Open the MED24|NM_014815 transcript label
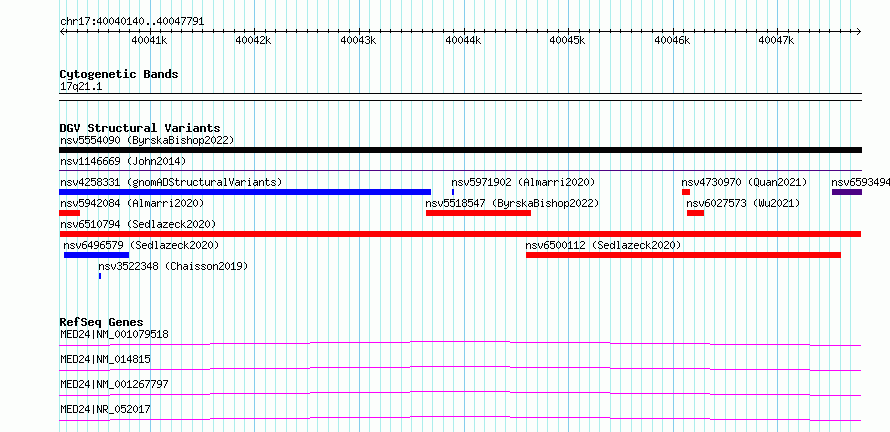This screenshot has height=432, width=890. 105,359
